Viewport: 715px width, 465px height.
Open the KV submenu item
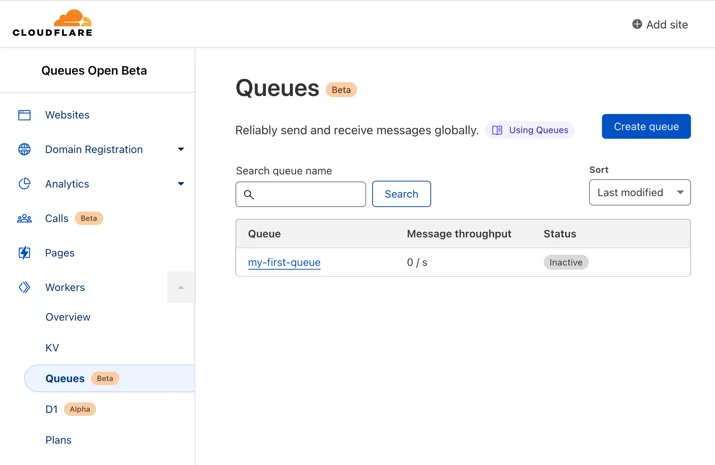[52, 348]
